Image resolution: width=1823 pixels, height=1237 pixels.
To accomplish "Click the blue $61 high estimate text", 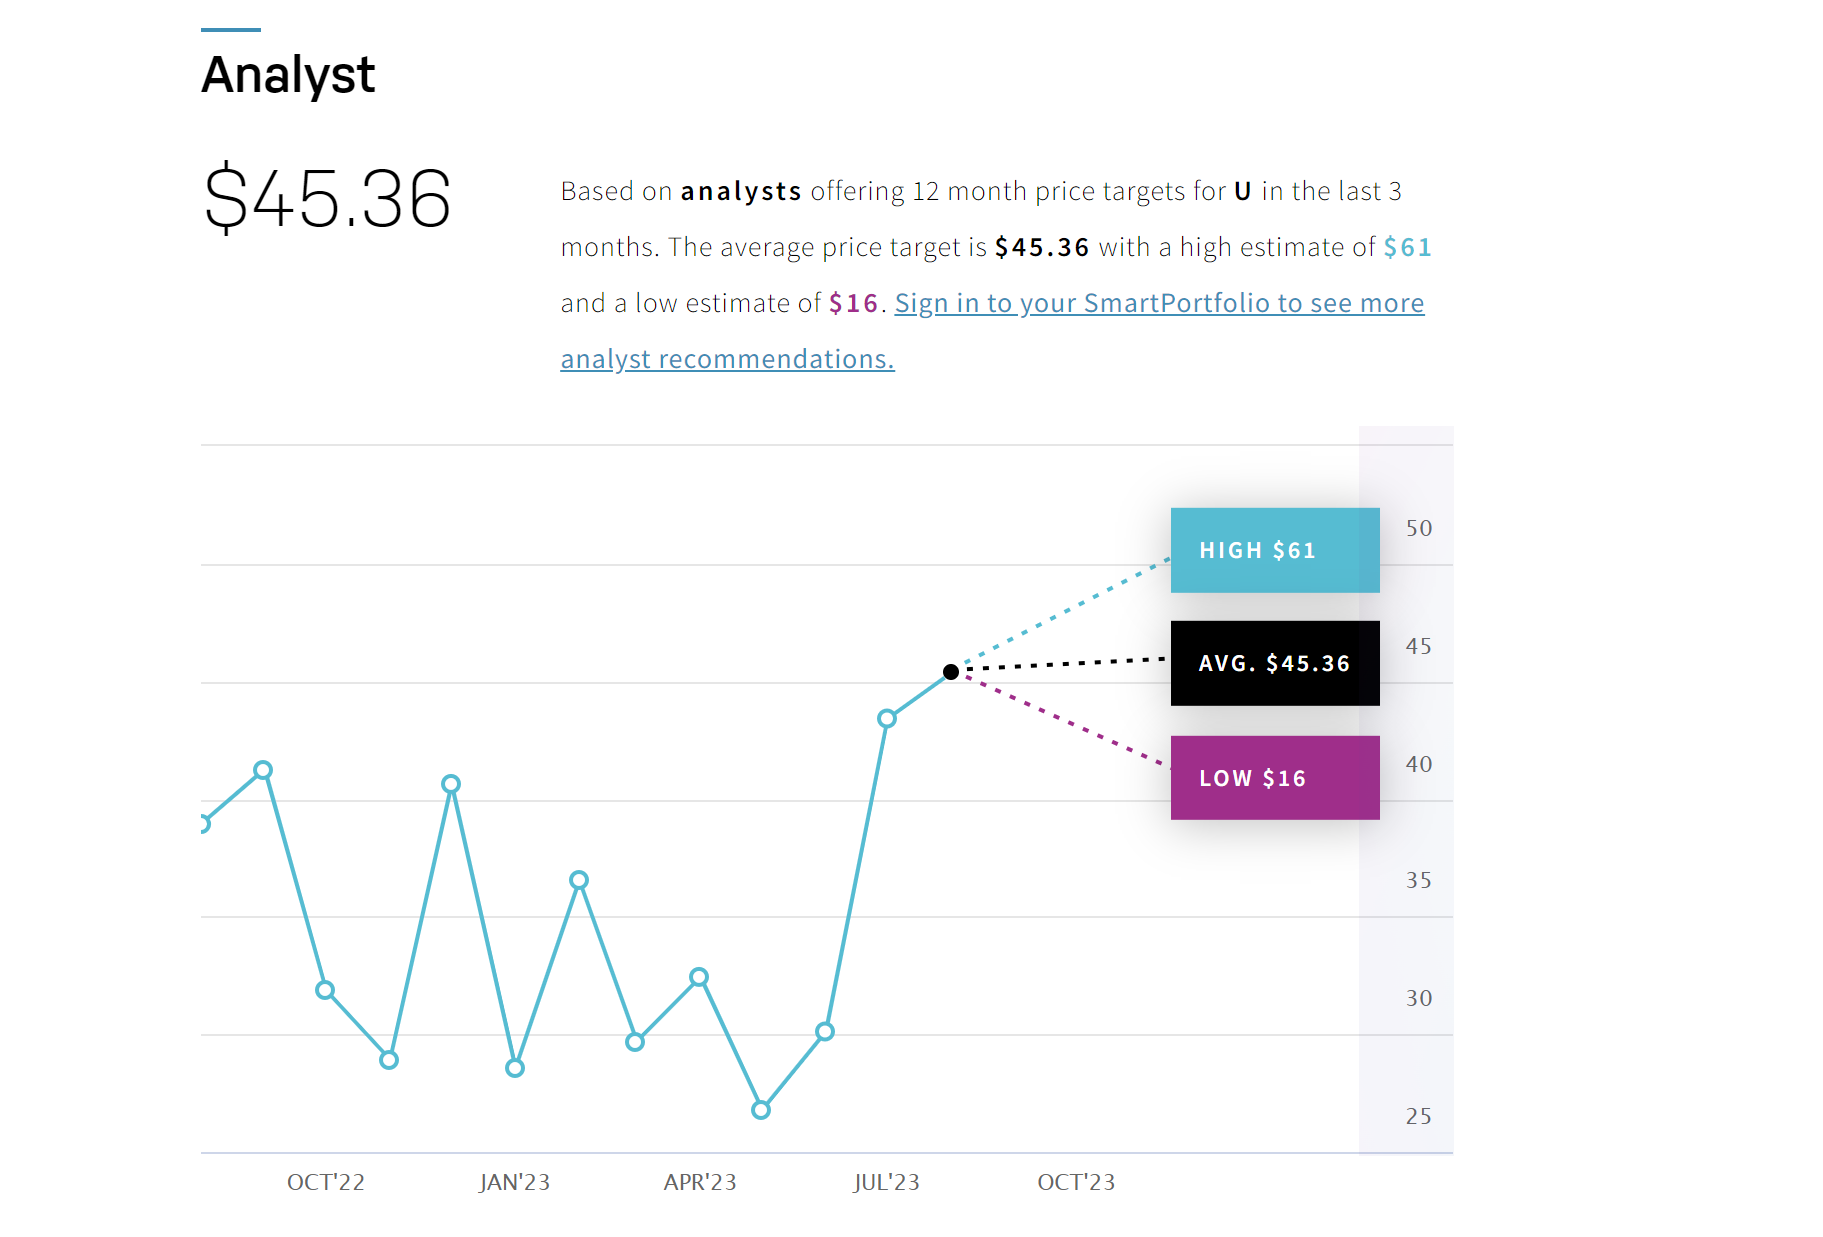I will [1407, 247].
